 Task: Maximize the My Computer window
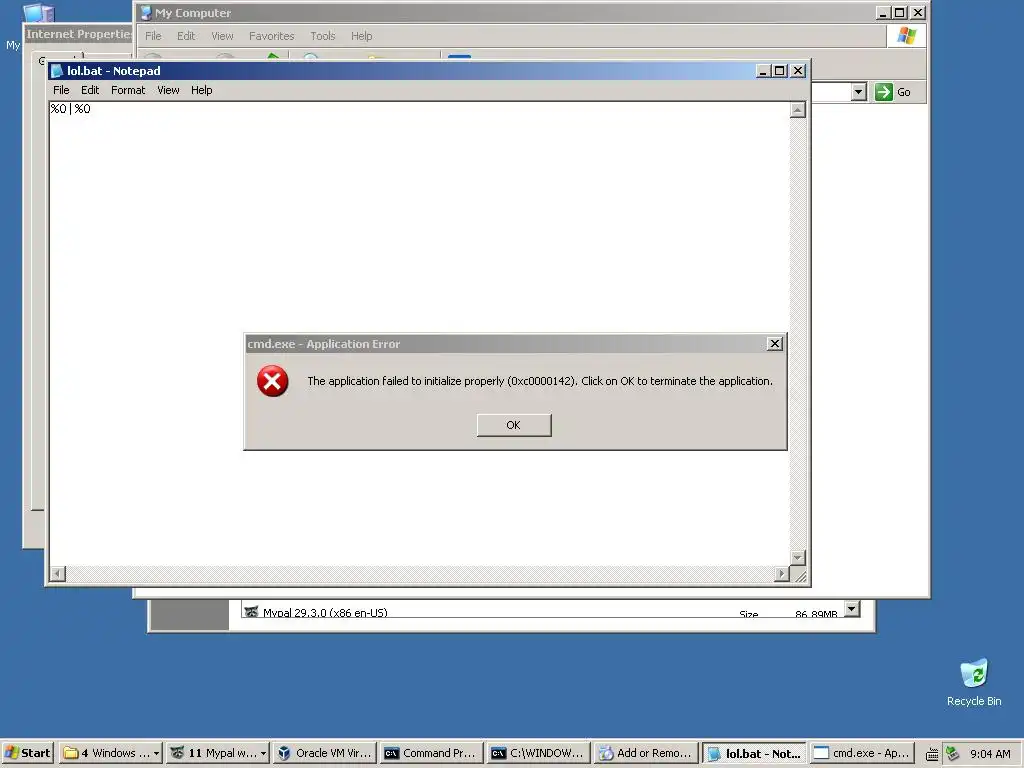pos(899,12)
